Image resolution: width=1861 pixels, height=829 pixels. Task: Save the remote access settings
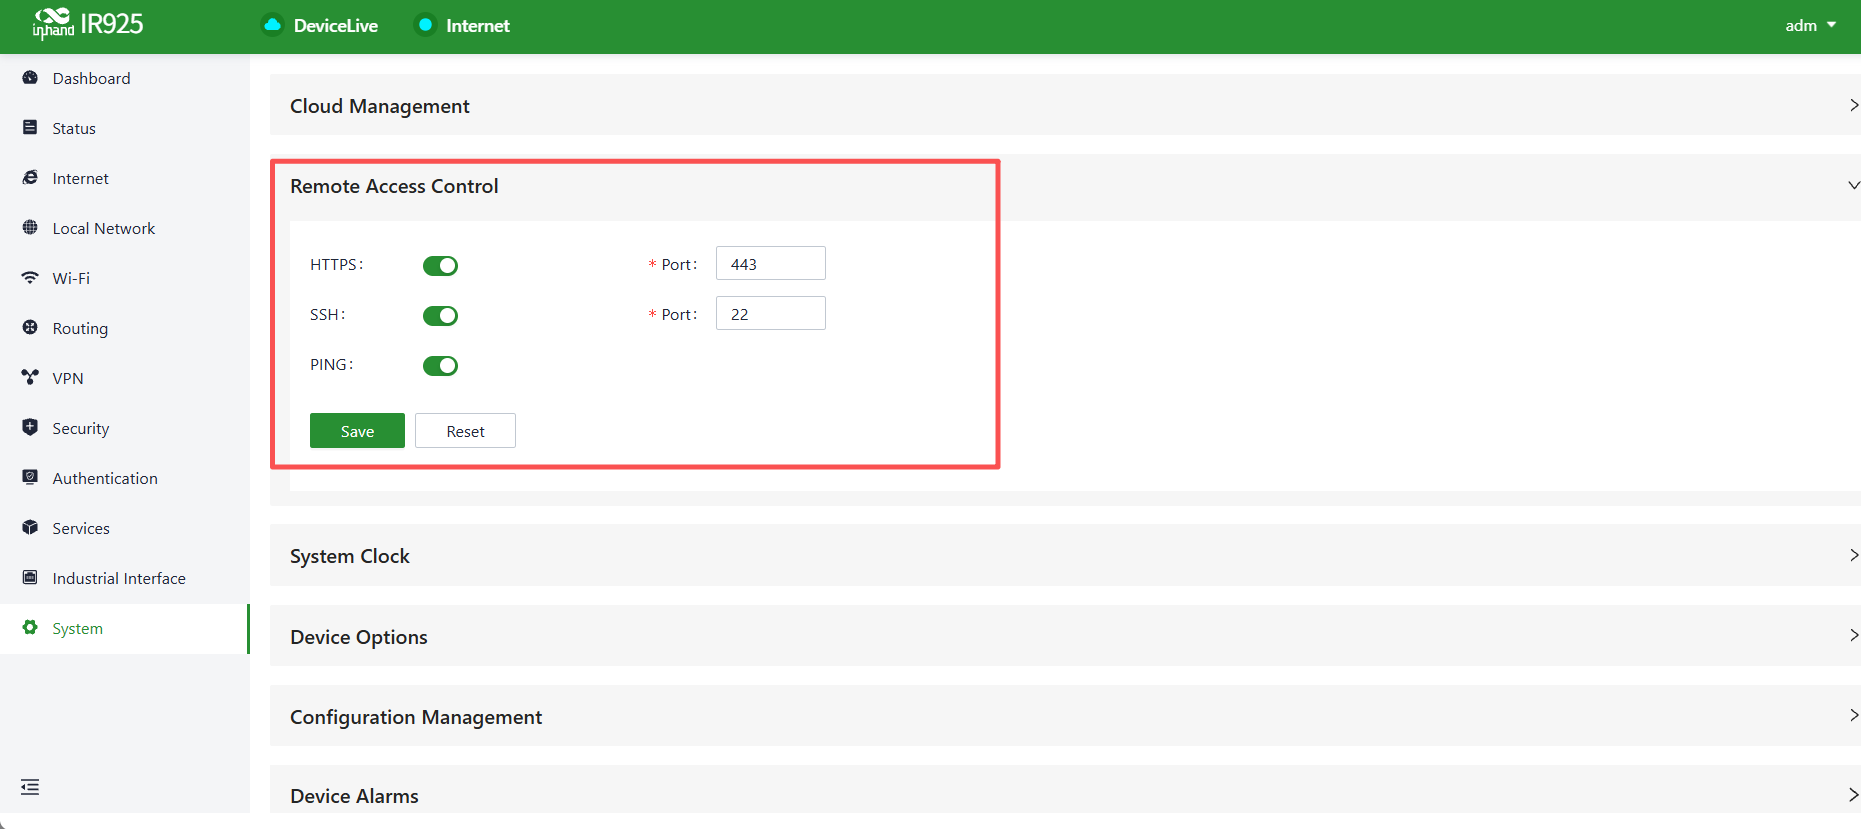pyautogui.click(x=357, y=431)
